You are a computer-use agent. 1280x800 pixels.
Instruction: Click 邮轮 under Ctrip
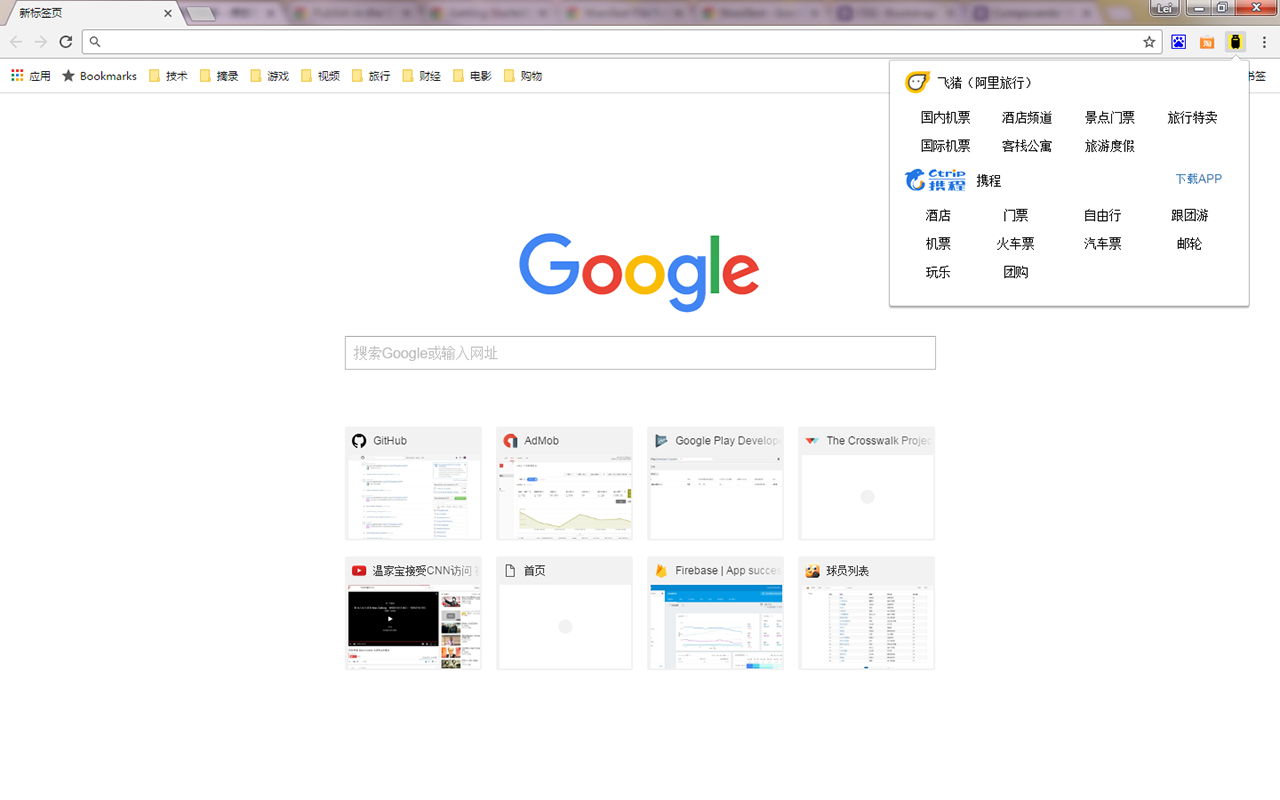tap(1189, 244)
